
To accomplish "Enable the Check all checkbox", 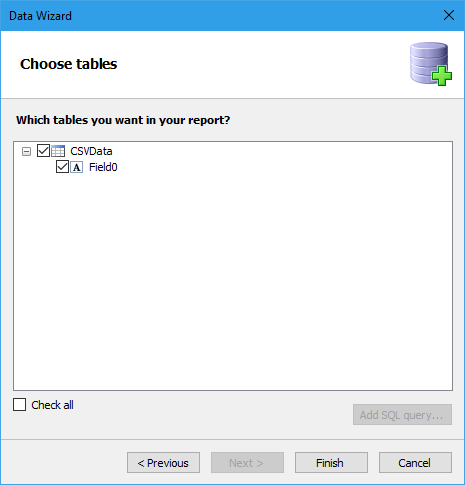I will coord(19,405).
